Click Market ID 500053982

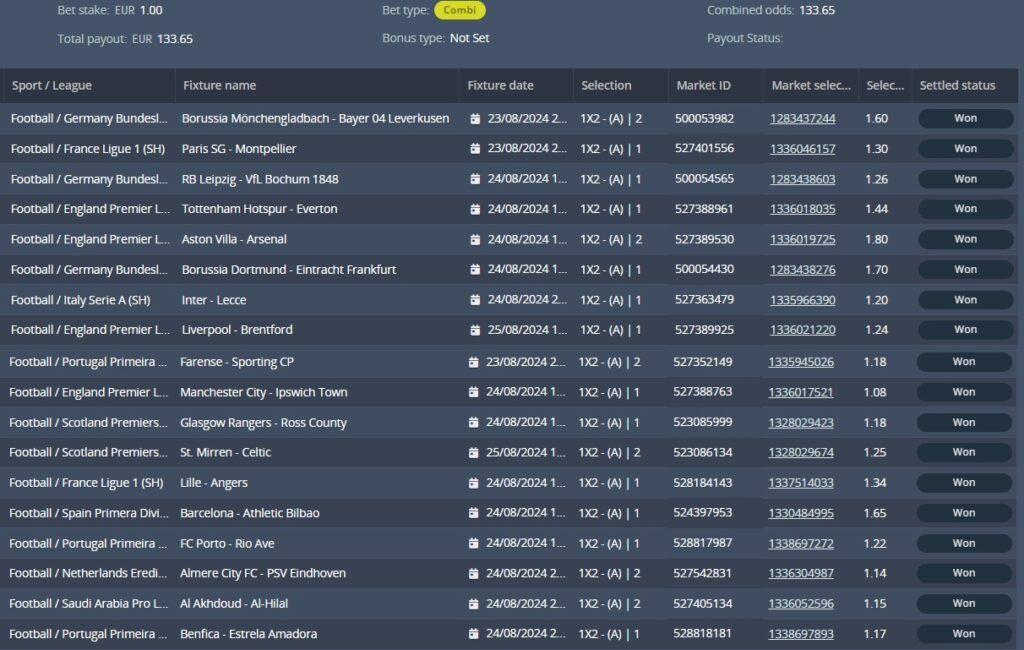(x=704, y=119)
